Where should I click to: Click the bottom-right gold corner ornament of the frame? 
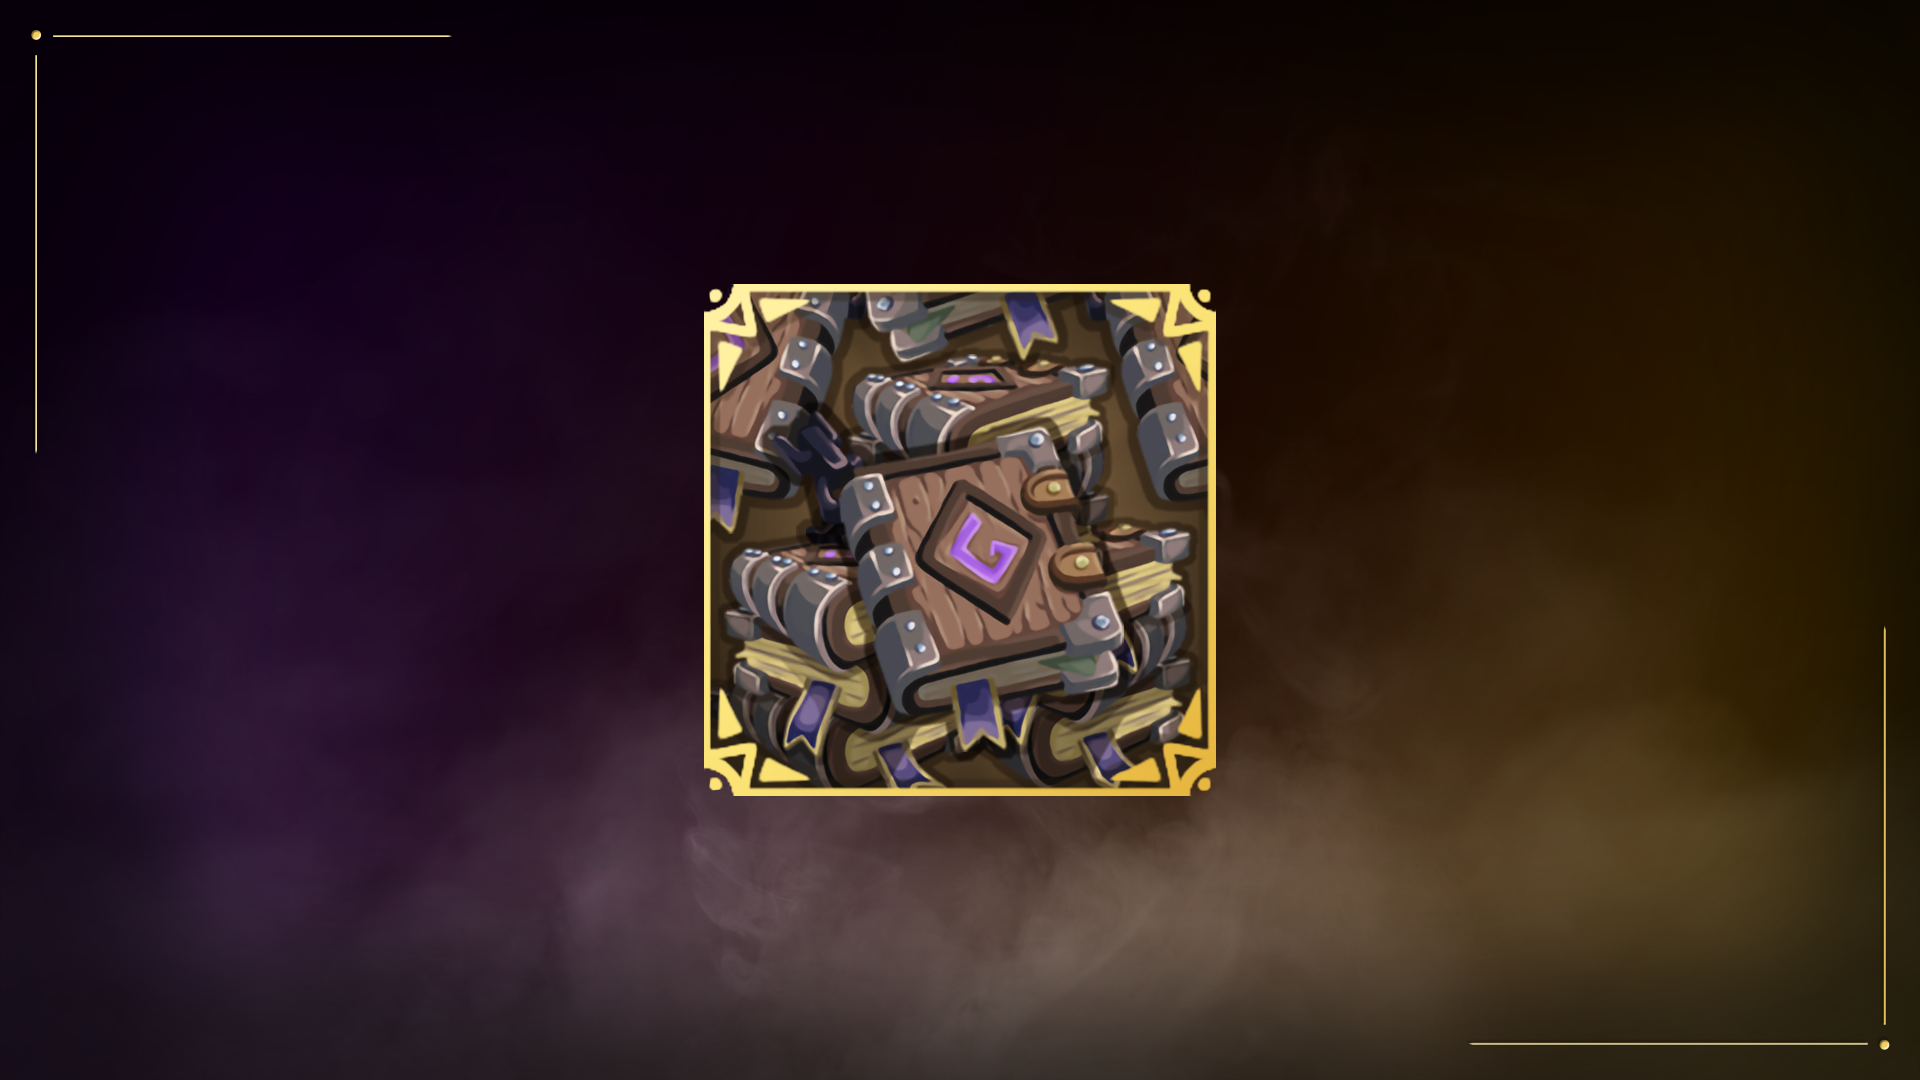tap(1187, 767)
